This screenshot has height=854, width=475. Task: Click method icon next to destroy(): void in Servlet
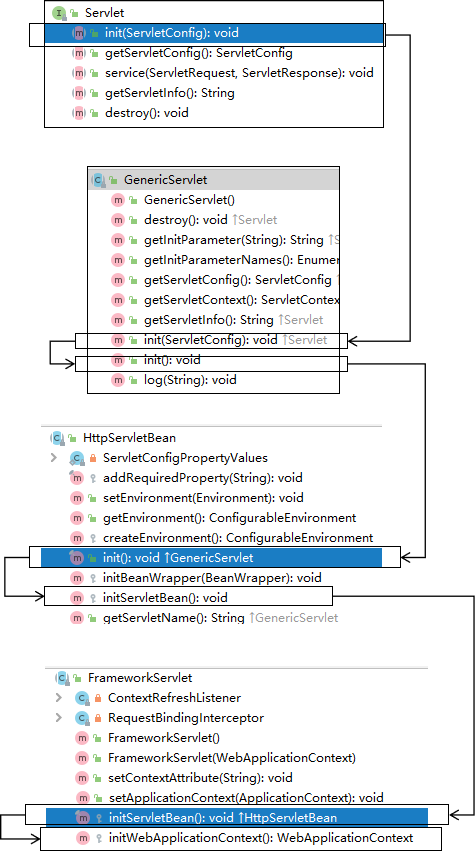pos(79,113)
